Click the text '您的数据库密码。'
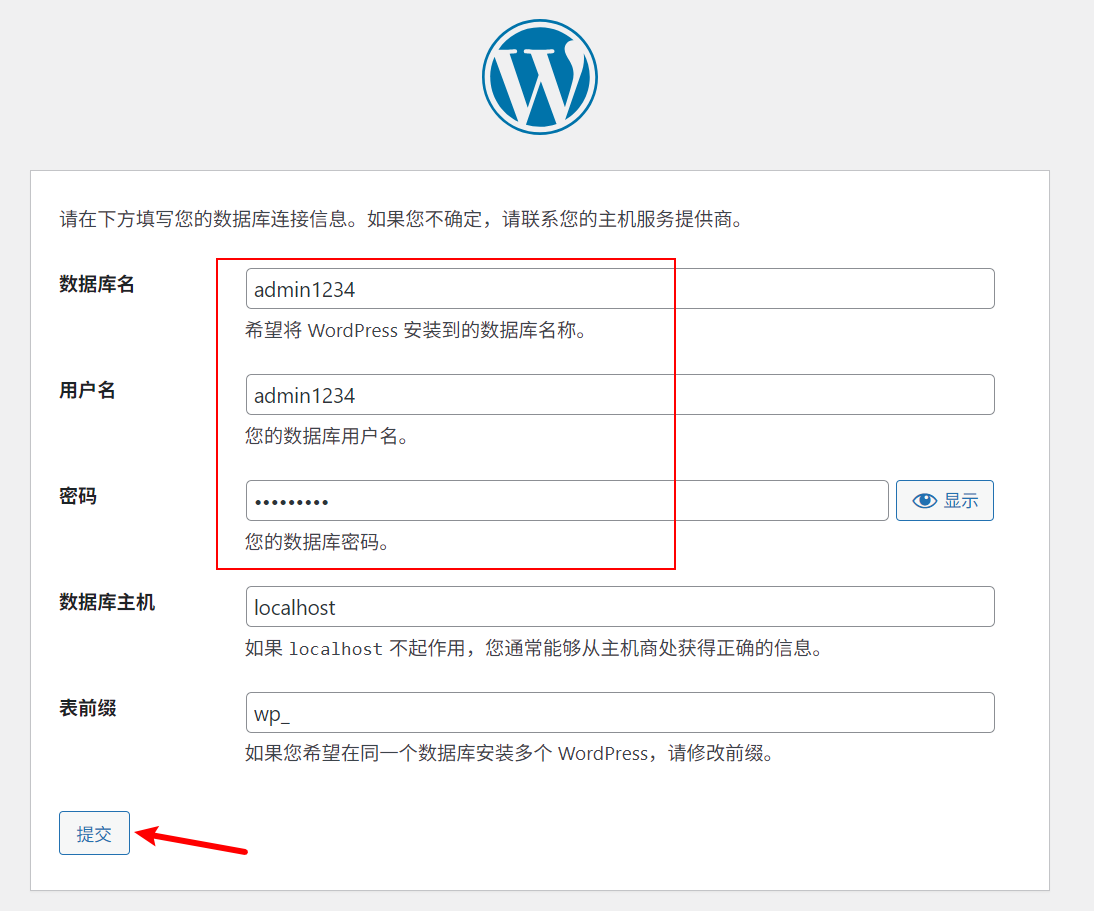The image size is (1094, 911). tap(317, 543)
